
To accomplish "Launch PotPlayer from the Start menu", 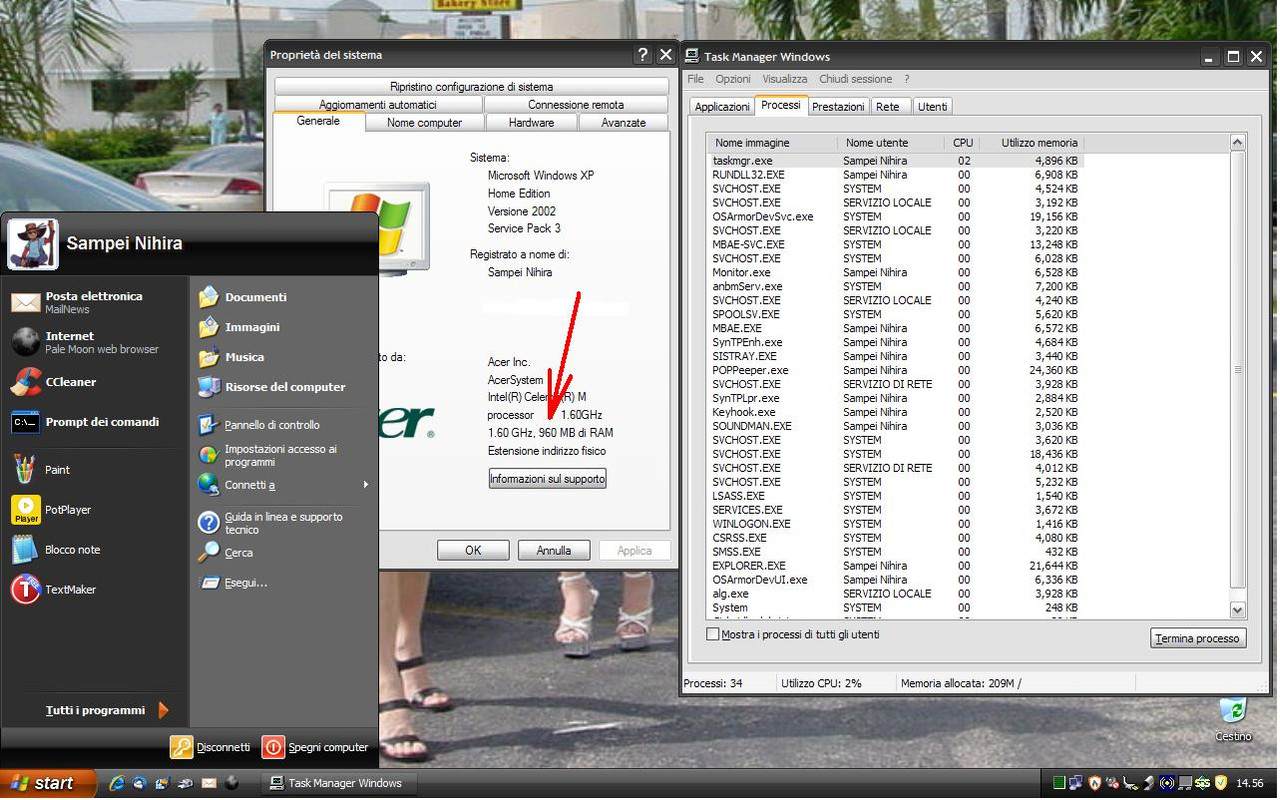I will click(x=94, y=509).
